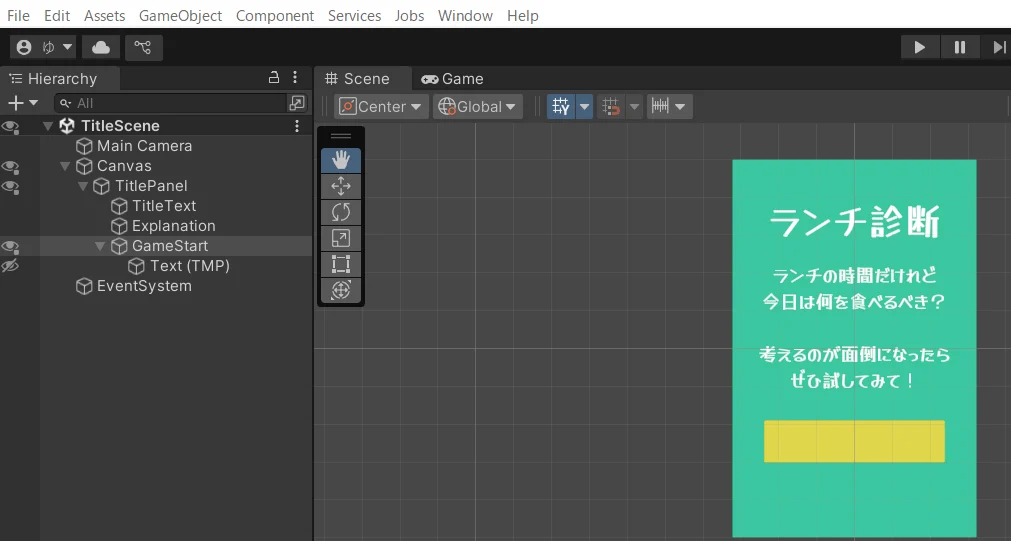Open the Services menu

(x=354, y=15)
